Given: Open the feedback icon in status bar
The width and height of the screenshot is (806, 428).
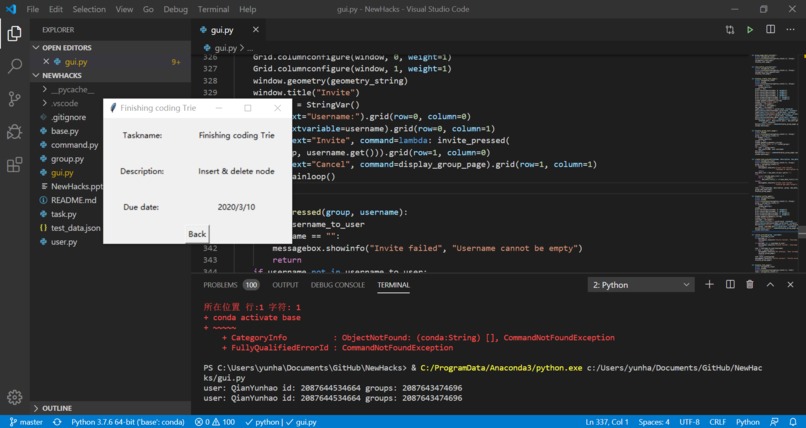Looking at the screenshot, I should point(774,422).
